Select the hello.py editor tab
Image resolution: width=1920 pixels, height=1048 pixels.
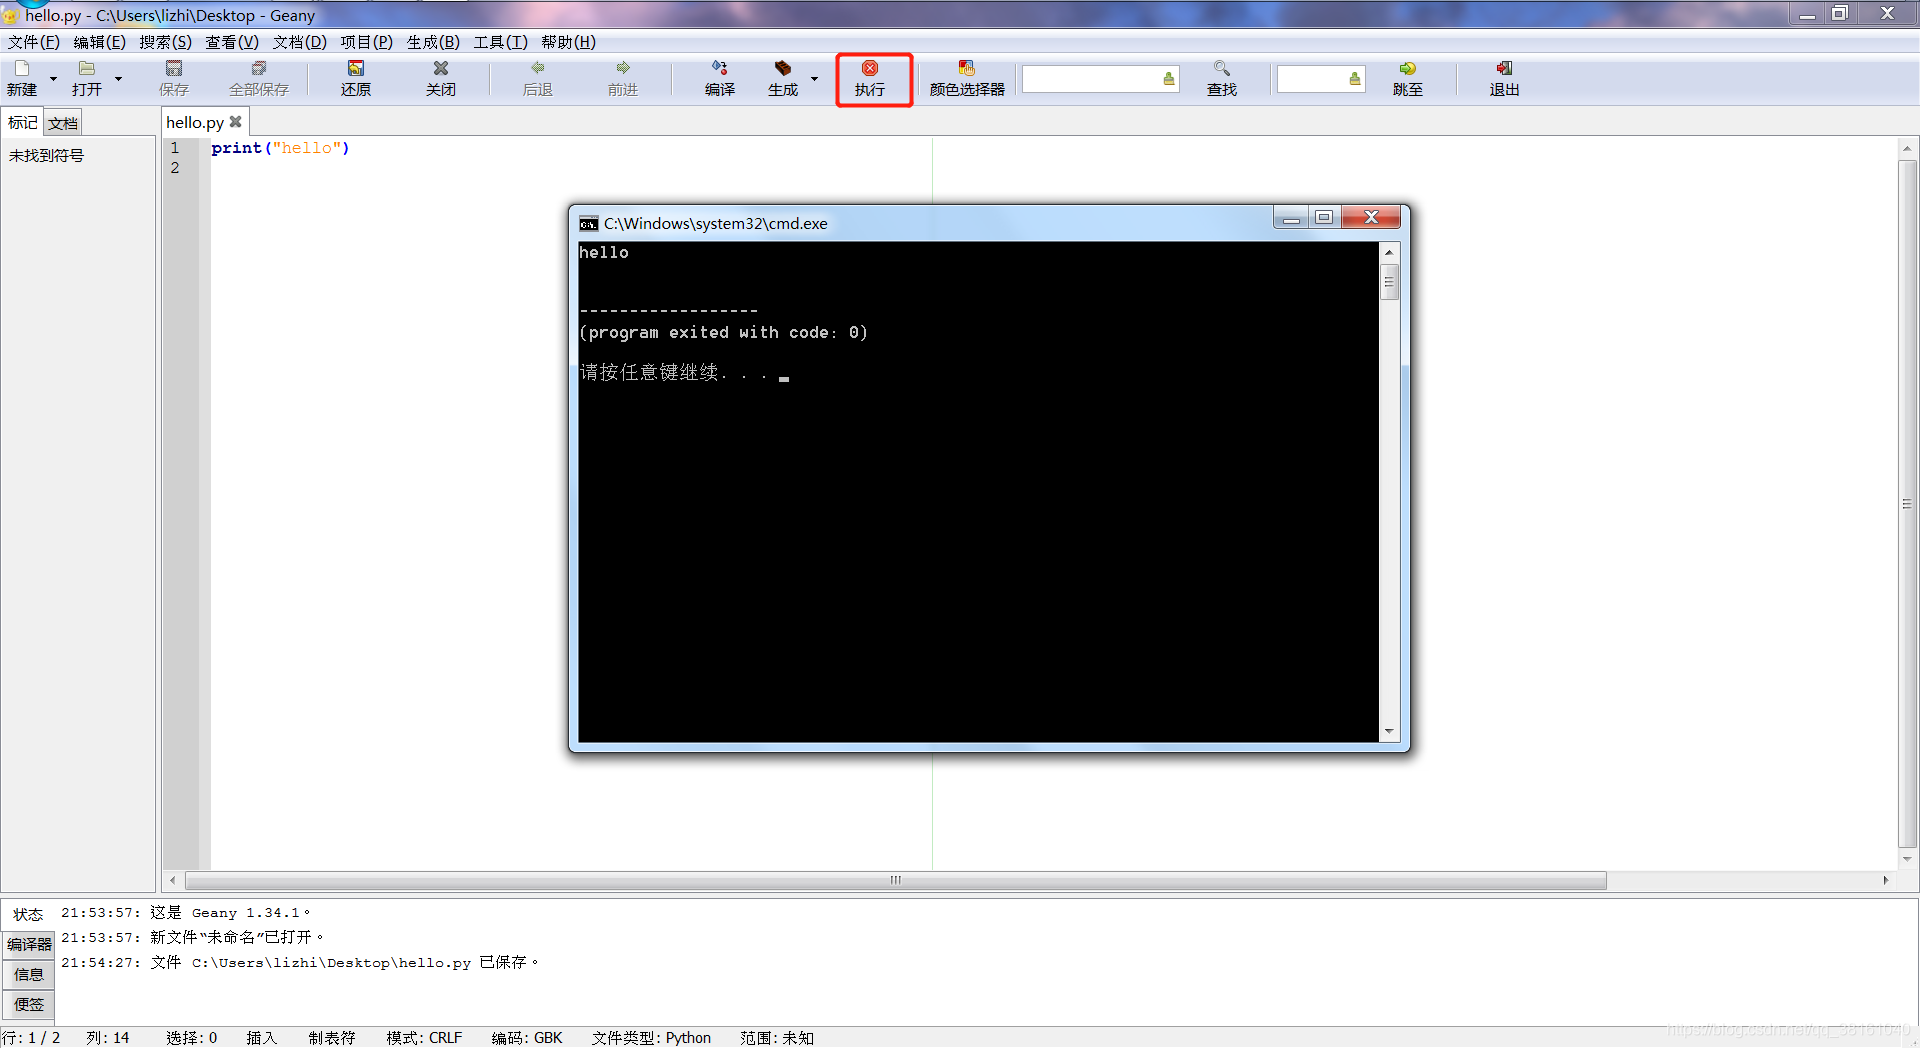pyautogui.click(x=195, y=122)
